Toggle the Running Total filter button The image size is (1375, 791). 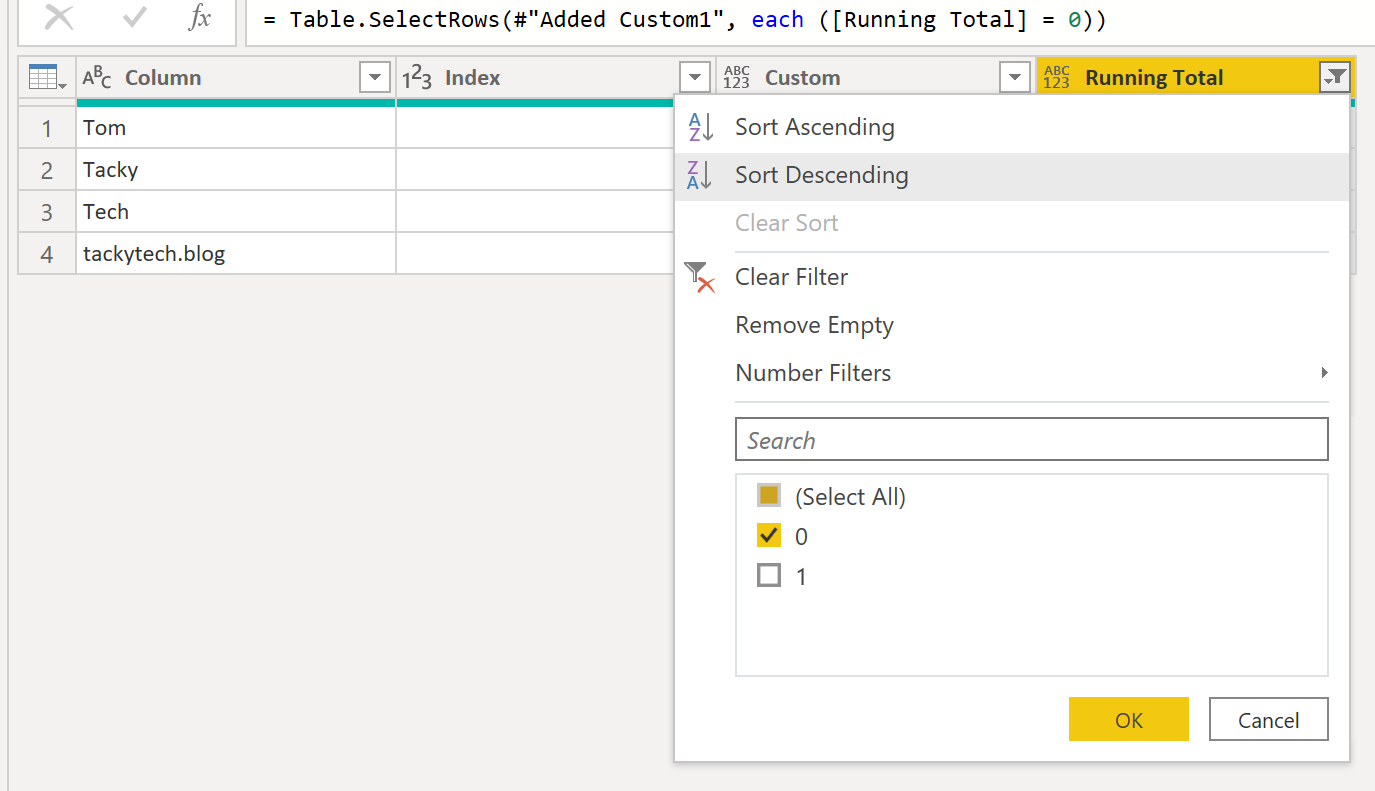(x=1335, y=77)
